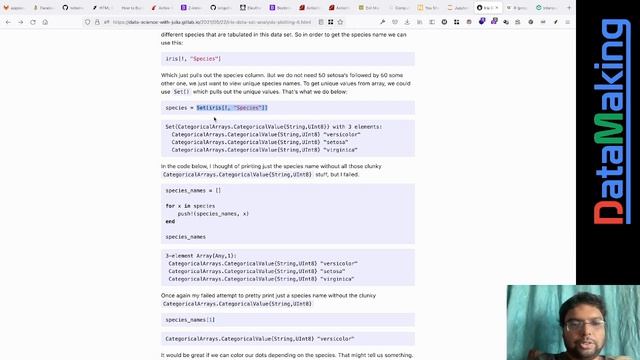Click the four-square grid icon in address bar
Screen dimensions: 640x360
point(331,22)
